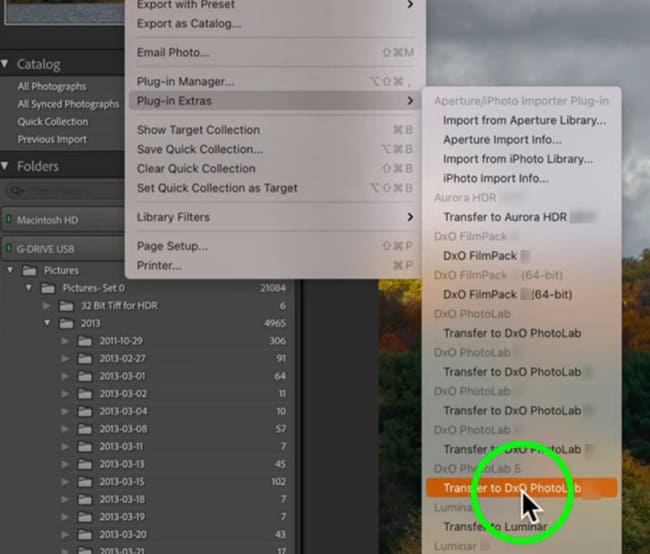This screenshot has height=554, width=650.
Task: Click the folder search magnifier icon
Action: pos(16,191)
